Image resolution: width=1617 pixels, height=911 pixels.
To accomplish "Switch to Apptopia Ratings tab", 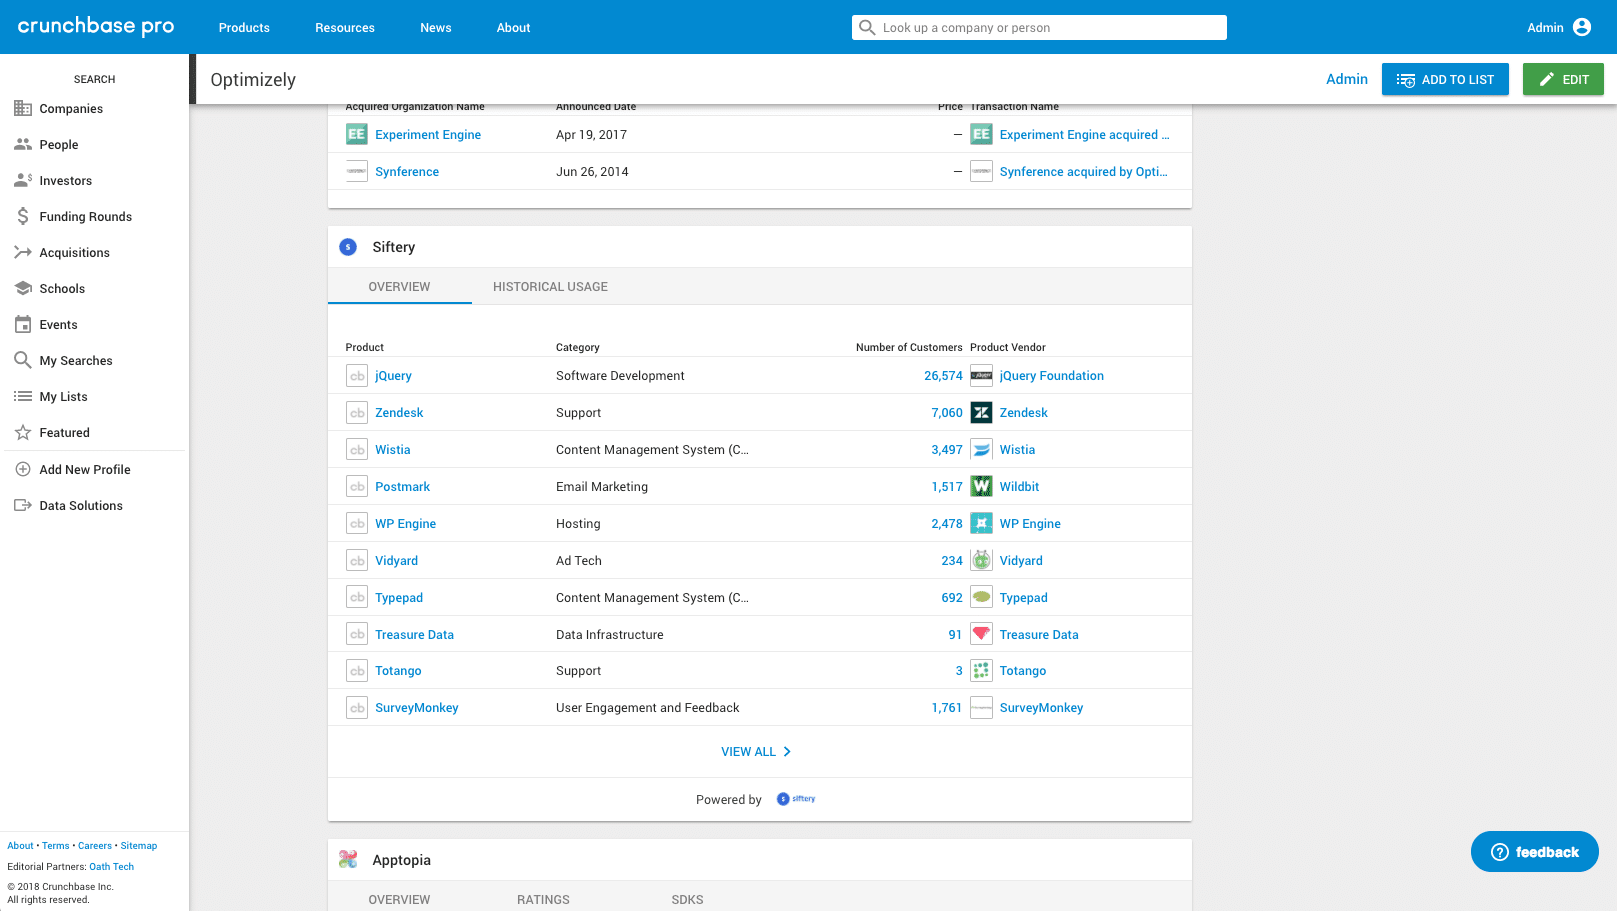I will [543, 899].
